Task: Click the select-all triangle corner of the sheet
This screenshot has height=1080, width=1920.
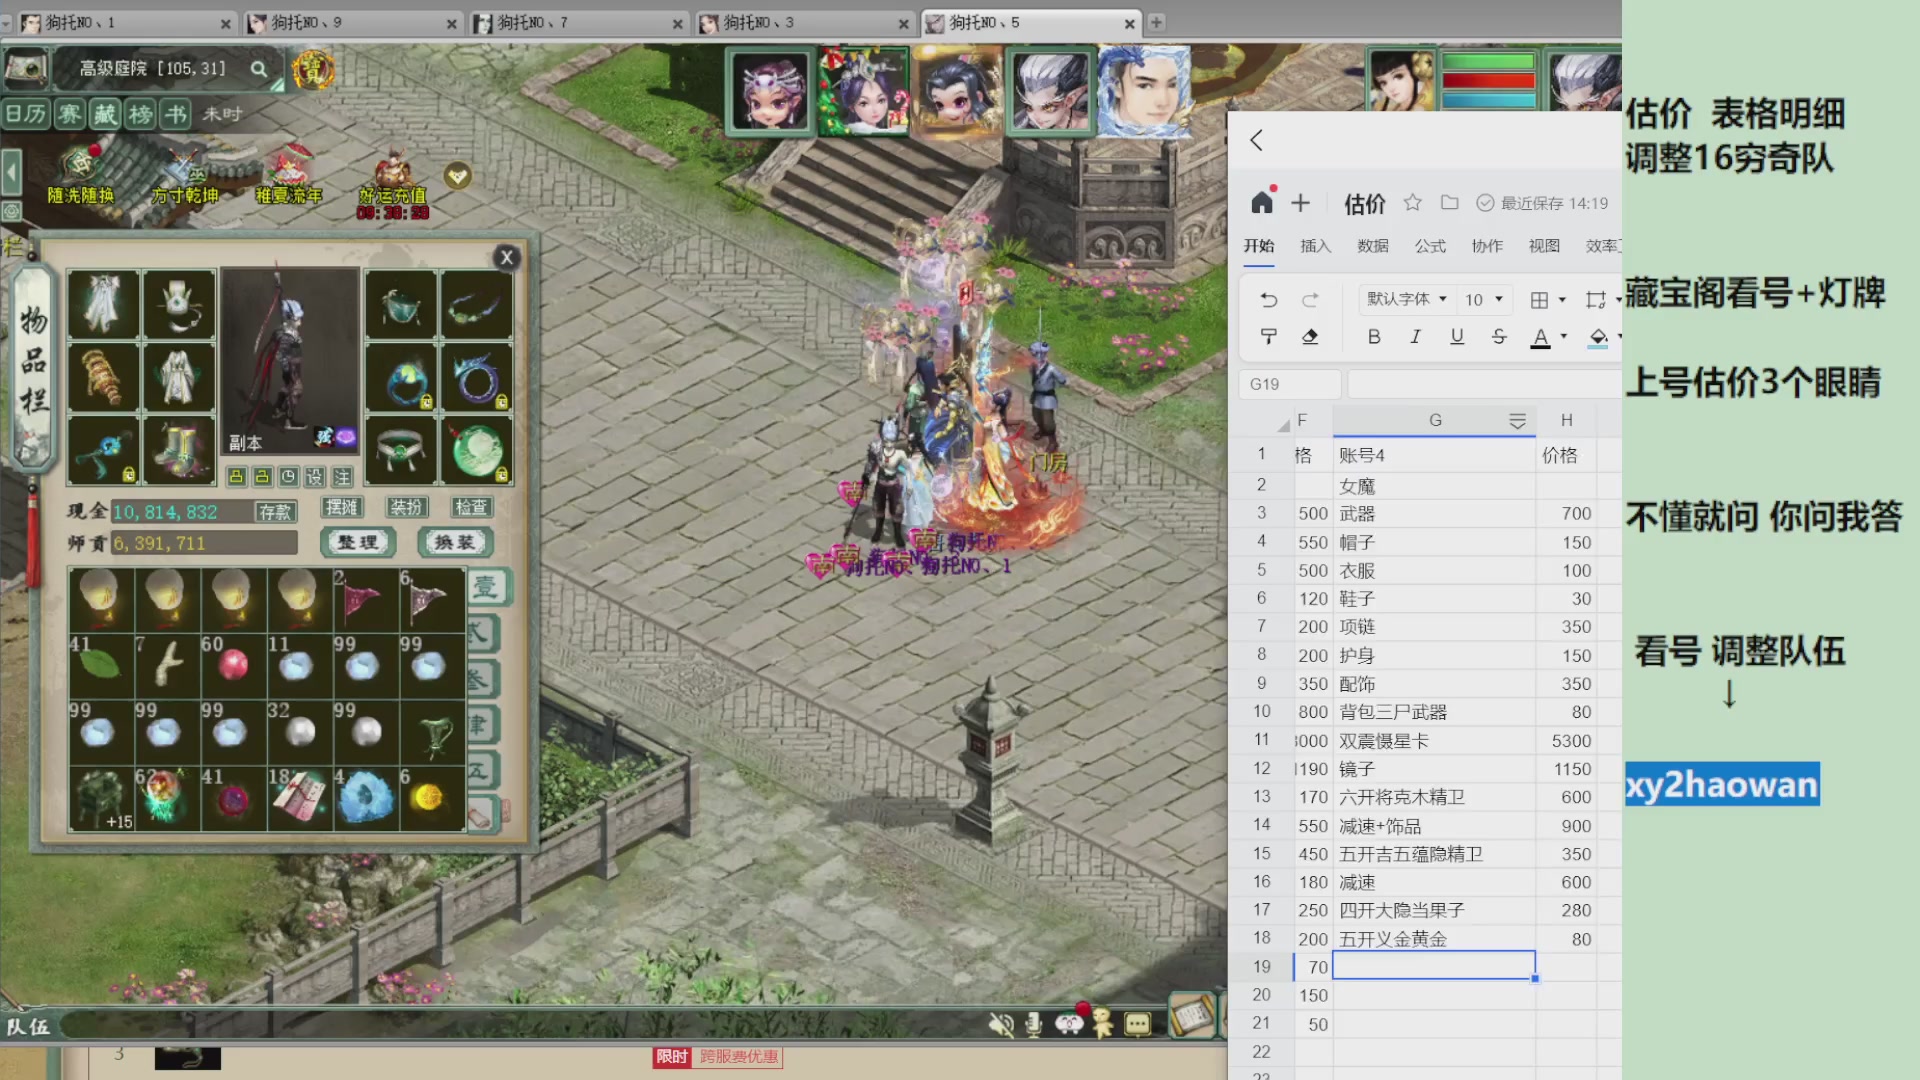Action: click(x=1283, y=424)
